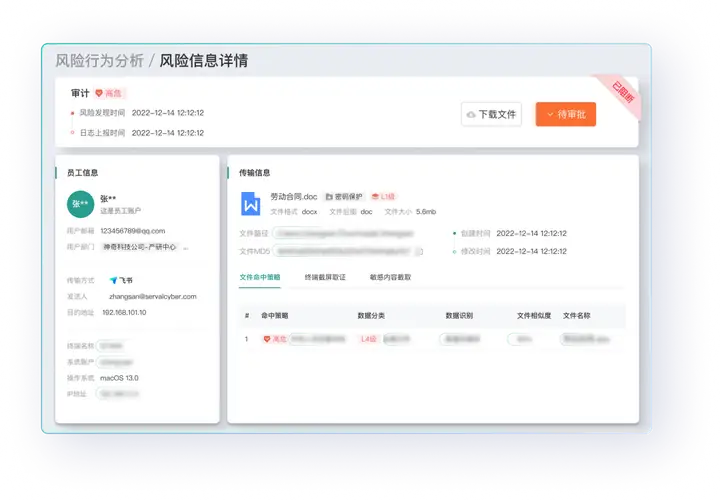Click the cloud icon on 下载文件 button
This screenshot has width=720, height=500.
click(x=471, y=115)
